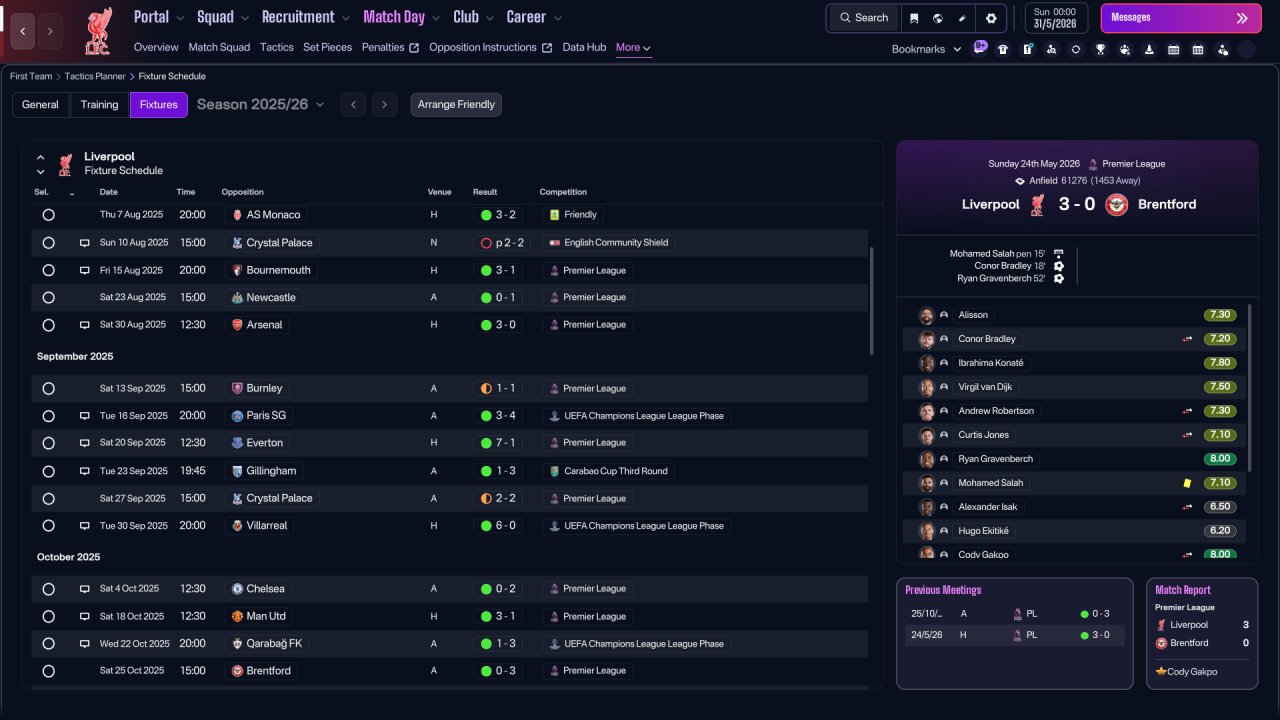Click the bookmark icon beside Search
Viewport: 1280px width, 720px height.
pyautogui.click(x=914, y=18)
